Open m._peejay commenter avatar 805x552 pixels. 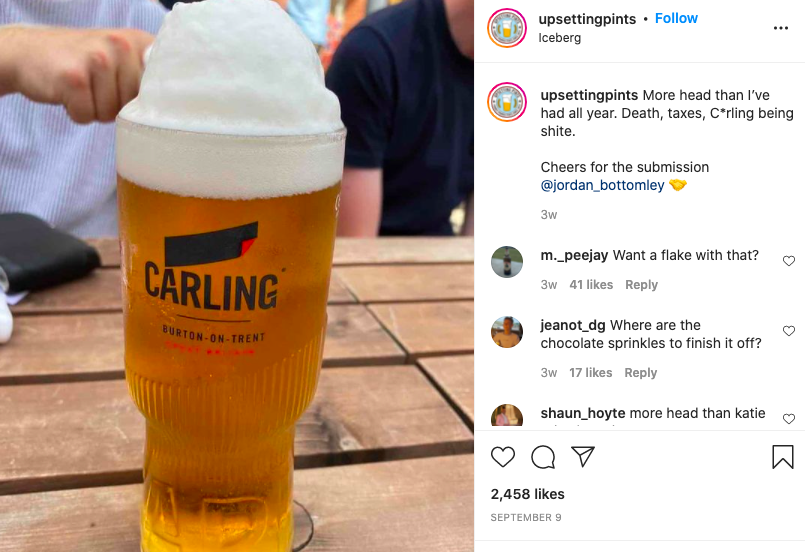click(x=507, y=262)
